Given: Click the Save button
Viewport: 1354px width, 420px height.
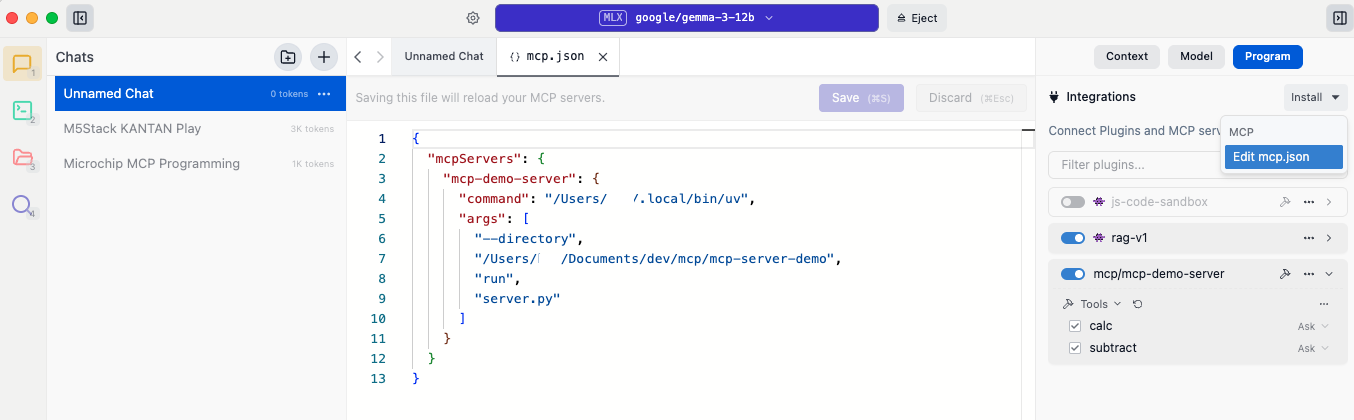Looking at the screenshot, I should tap(860, 98).
